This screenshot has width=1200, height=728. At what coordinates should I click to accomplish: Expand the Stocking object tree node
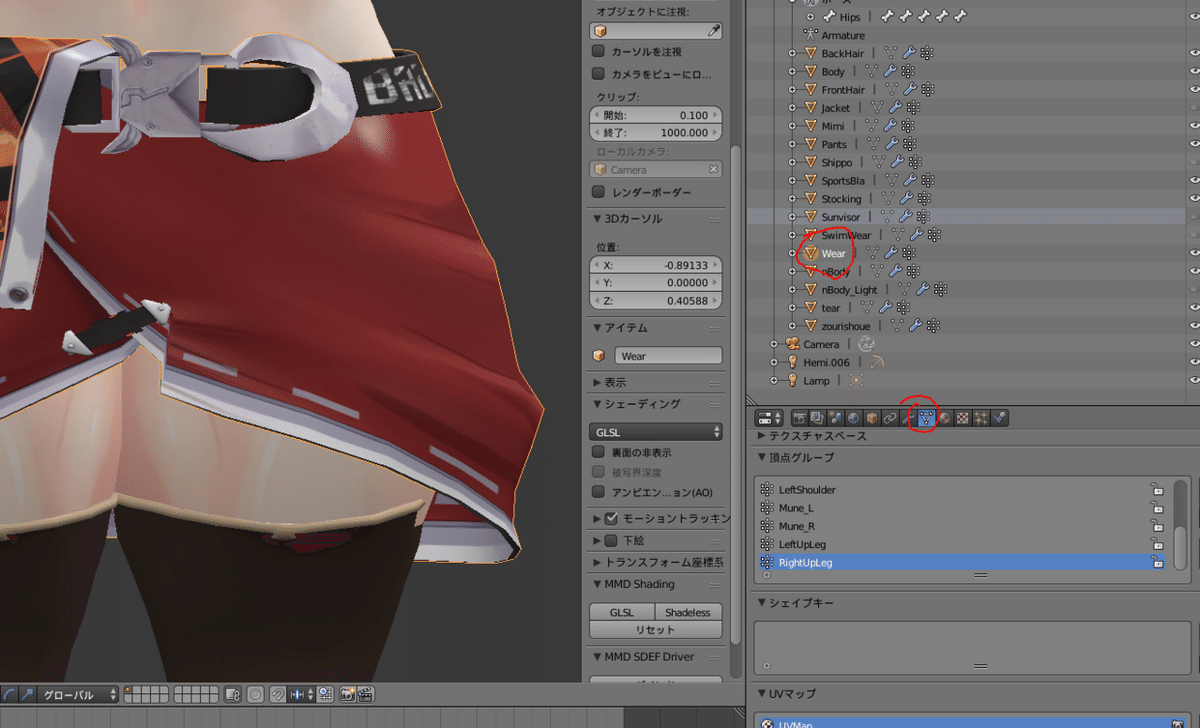(x=792, y=199)
